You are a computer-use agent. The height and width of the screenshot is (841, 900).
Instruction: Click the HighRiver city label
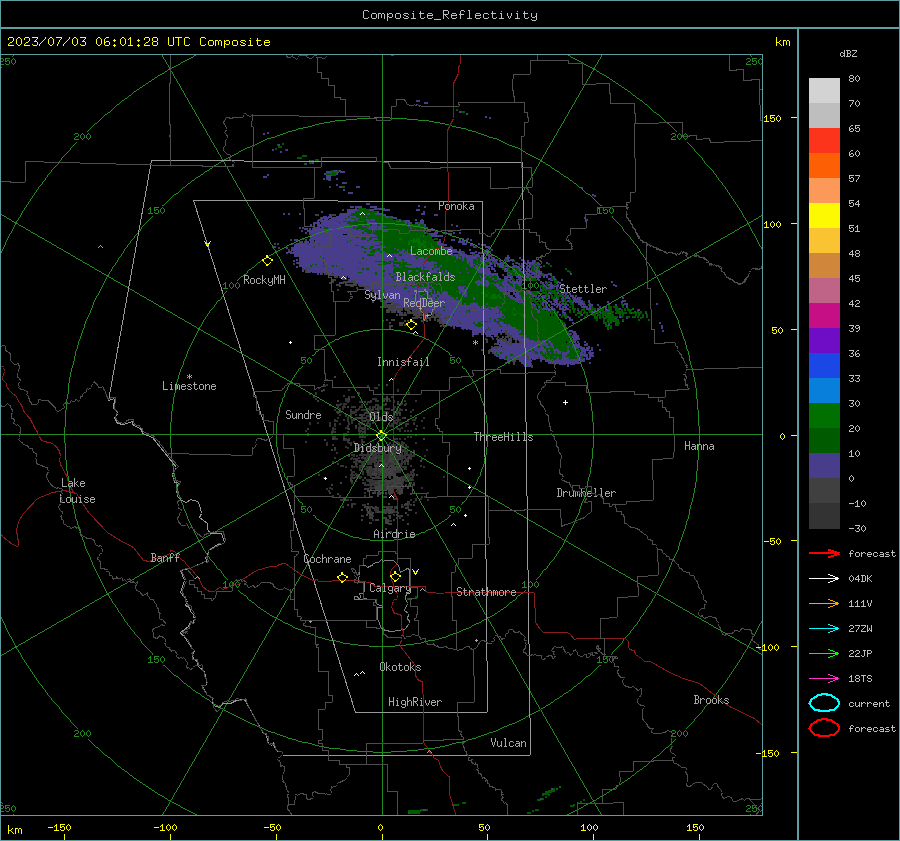tap(415, 702)
